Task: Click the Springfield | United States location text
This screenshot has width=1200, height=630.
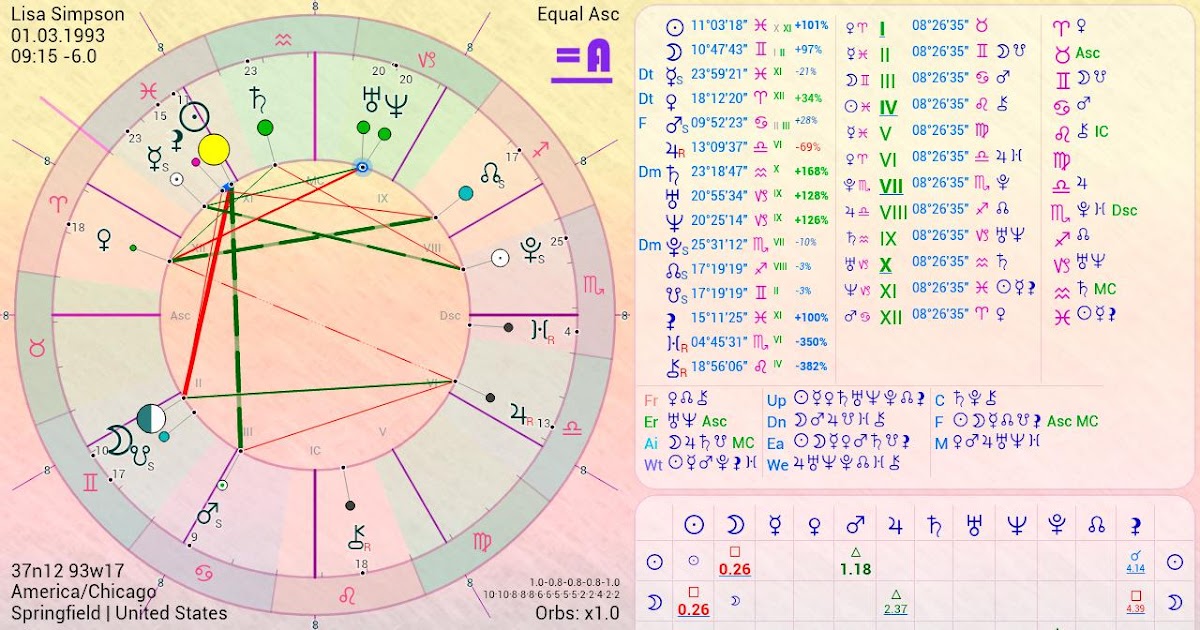Action: tap(119, 613)
